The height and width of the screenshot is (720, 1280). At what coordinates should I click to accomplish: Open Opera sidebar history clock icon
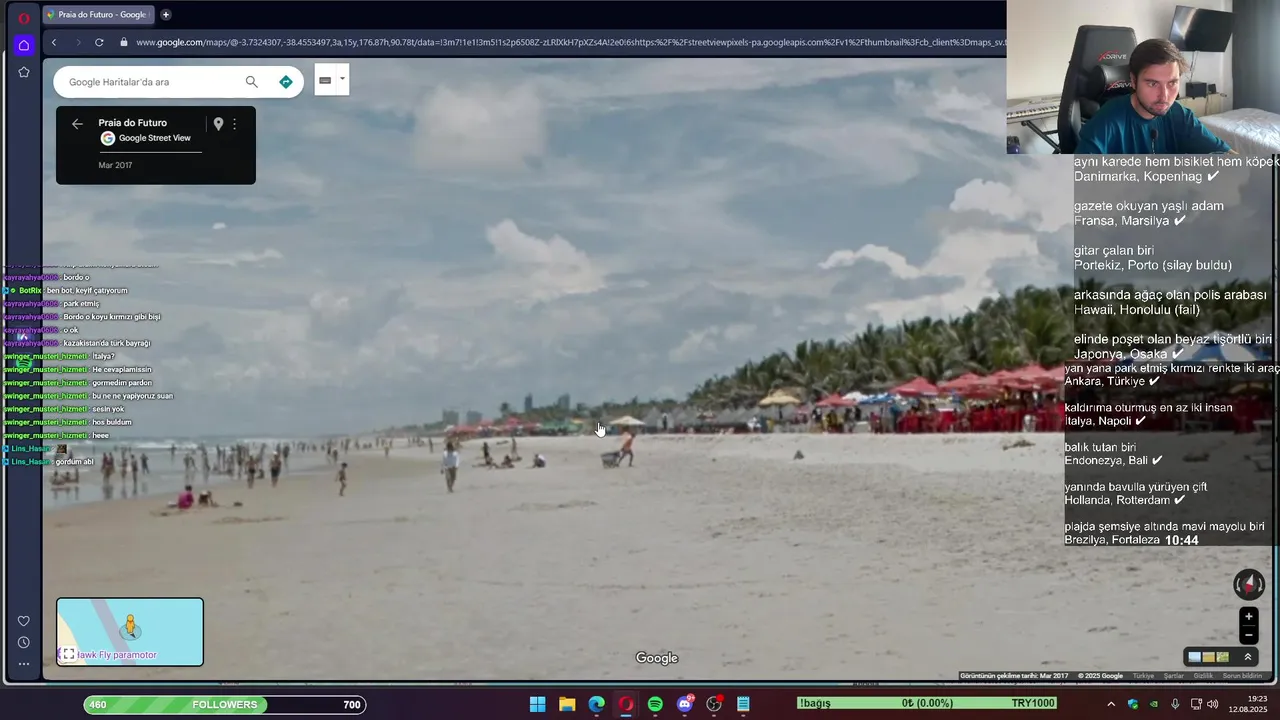click(x=24, y=642)
